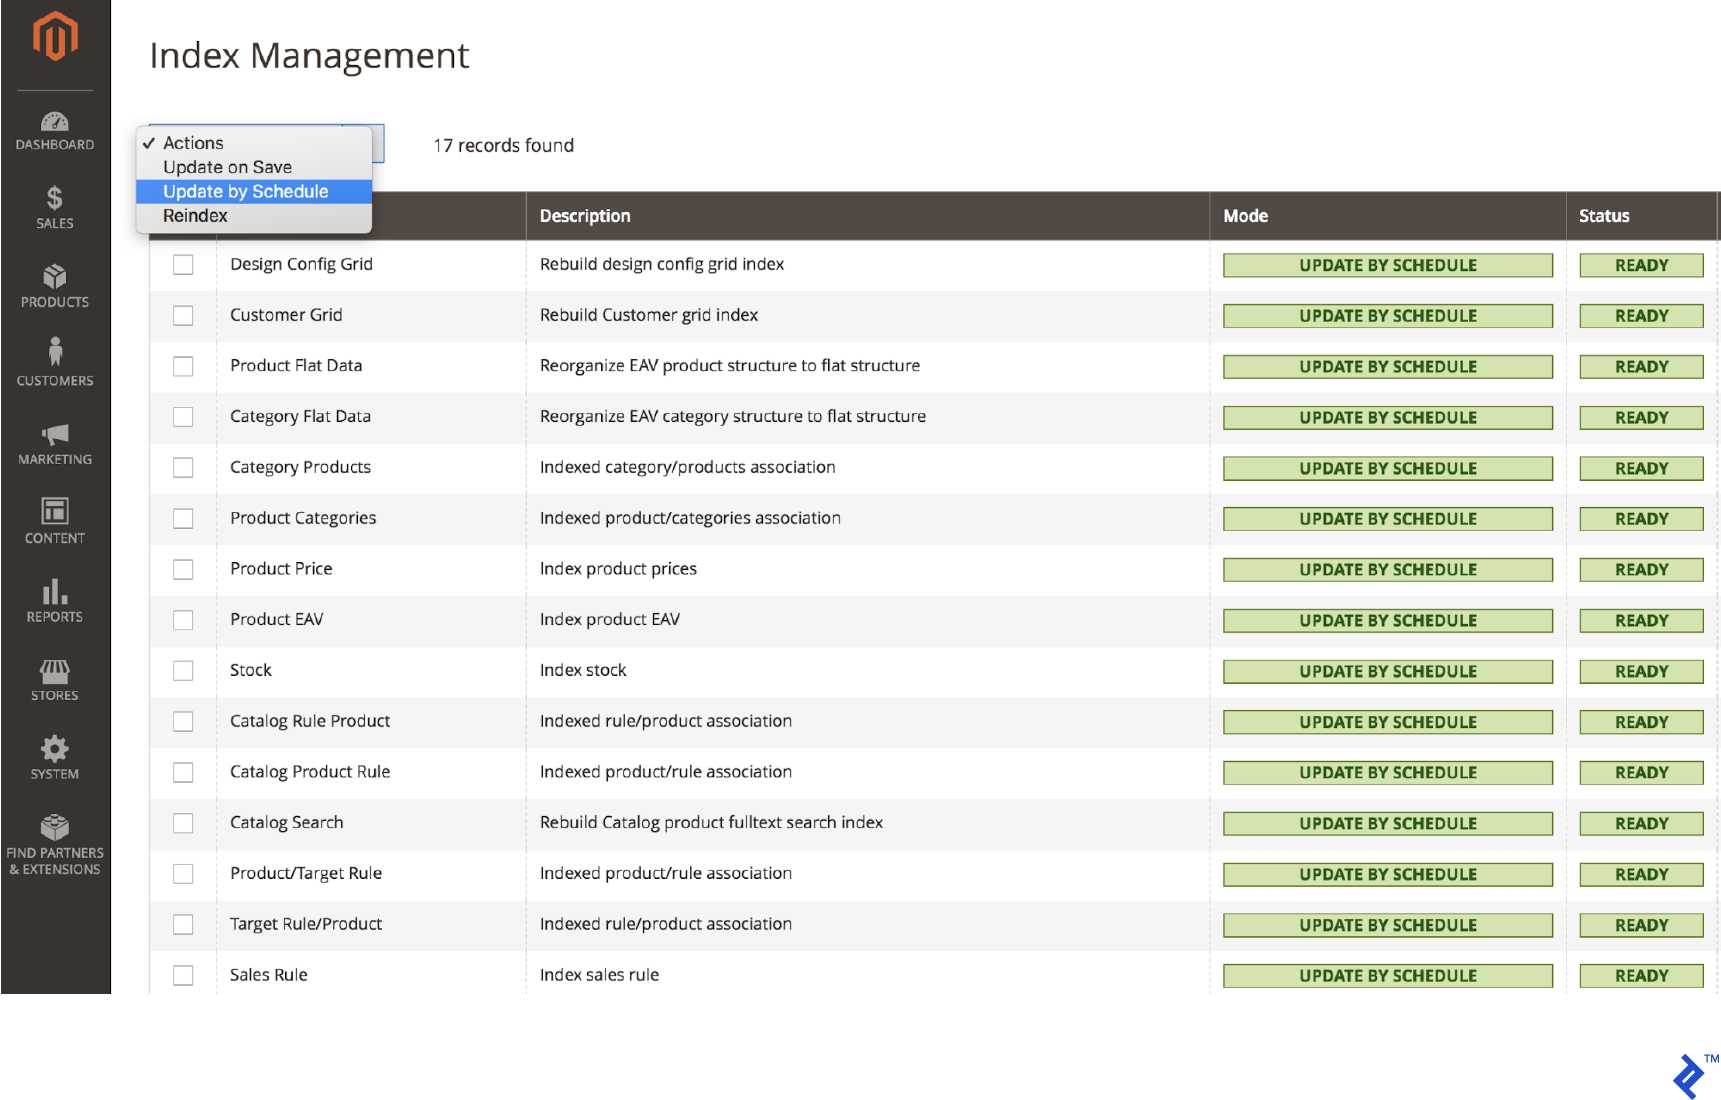Click the Magento logo icon
This screenshot has height=1100, width=1721.
pyautogui.click(x=55, y=37)
